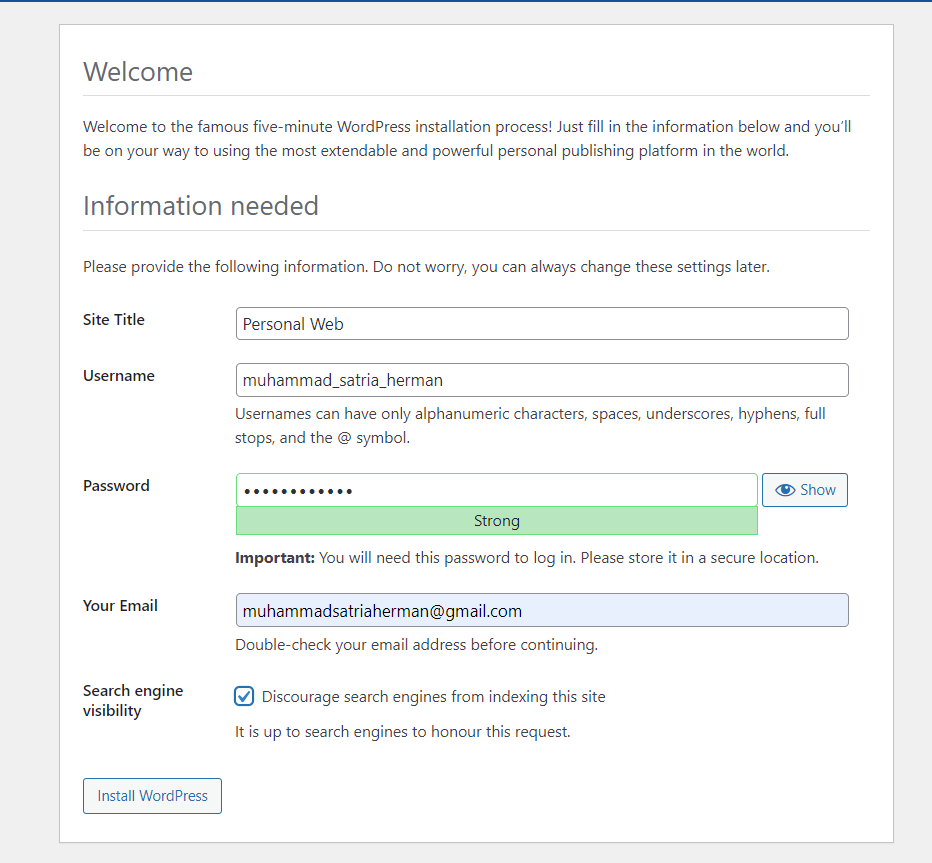932x863 pixels.
Task: Click the Strong password strength indicator
Action: click(x=497, y=521)
